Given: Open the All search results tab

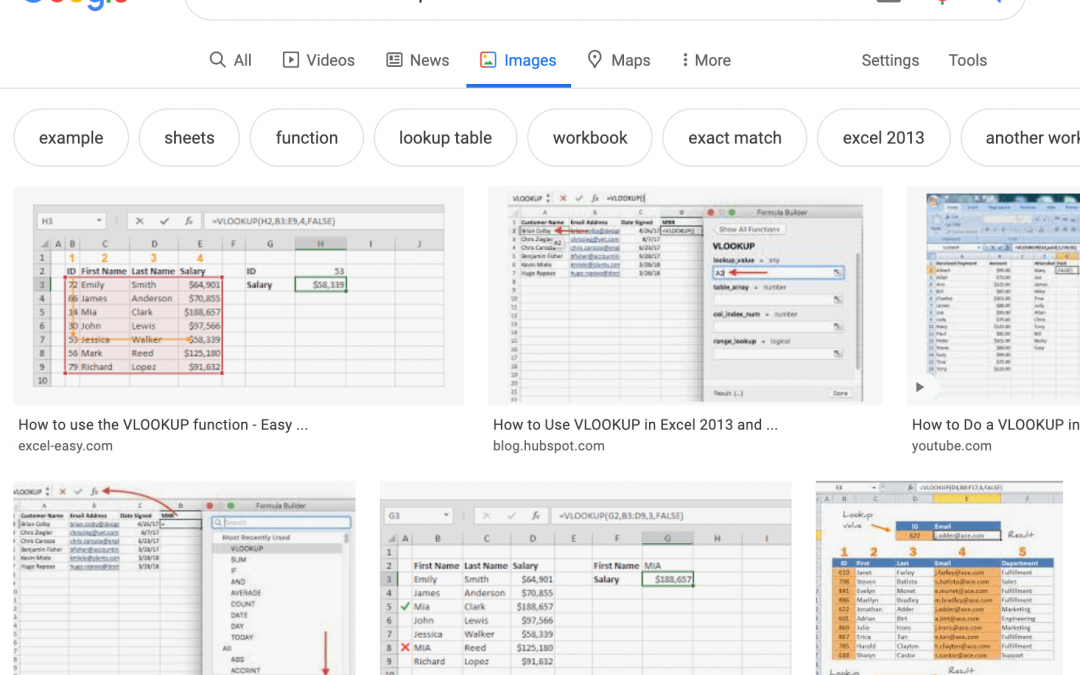Looking at the screenshot, I should click(x=230, y=61).
